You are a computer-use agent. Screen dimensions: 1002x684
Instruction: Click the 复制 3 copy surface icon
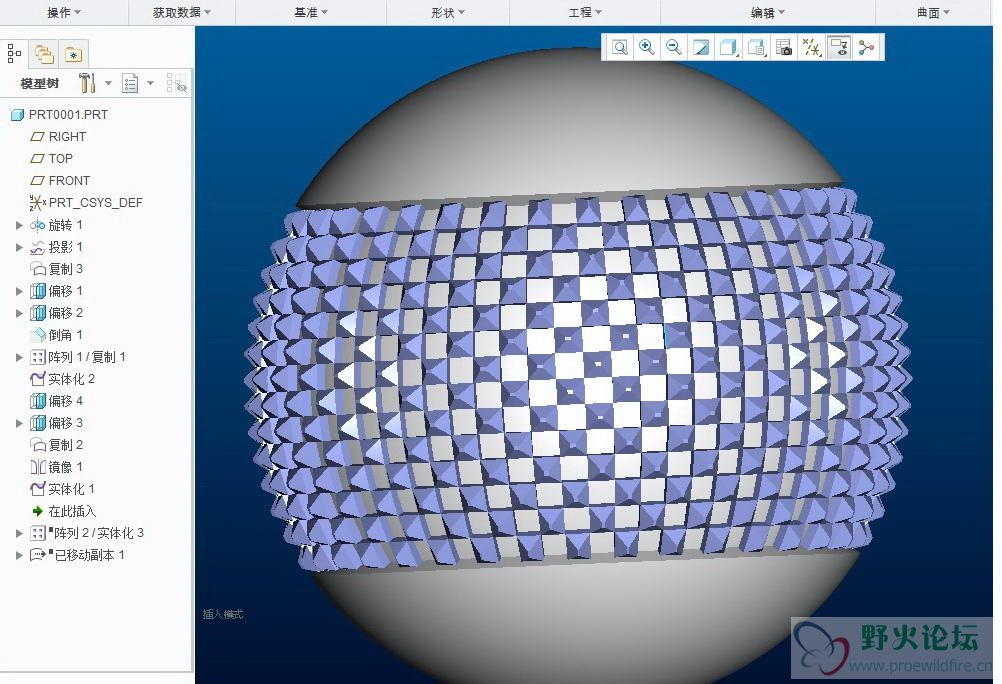38,269
